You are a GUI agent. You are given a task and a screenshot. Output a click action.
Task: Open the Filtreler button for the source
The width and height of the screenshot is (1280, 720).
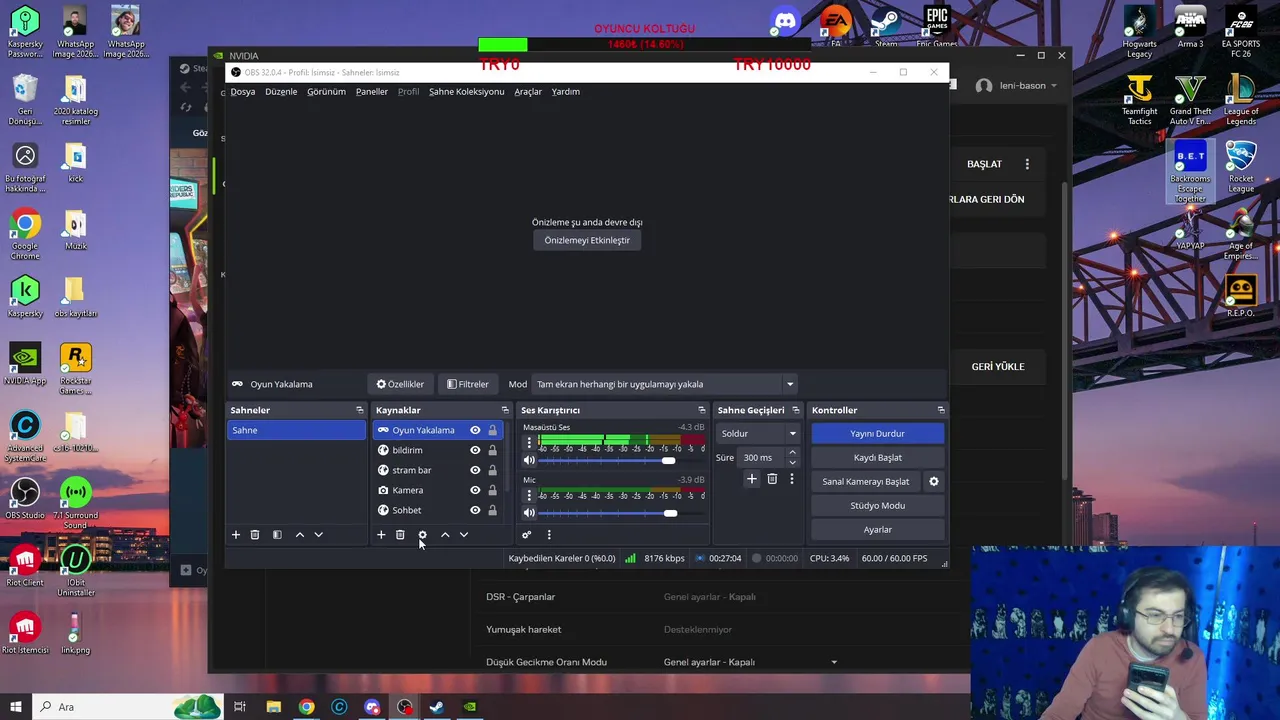tap(468, 384)
